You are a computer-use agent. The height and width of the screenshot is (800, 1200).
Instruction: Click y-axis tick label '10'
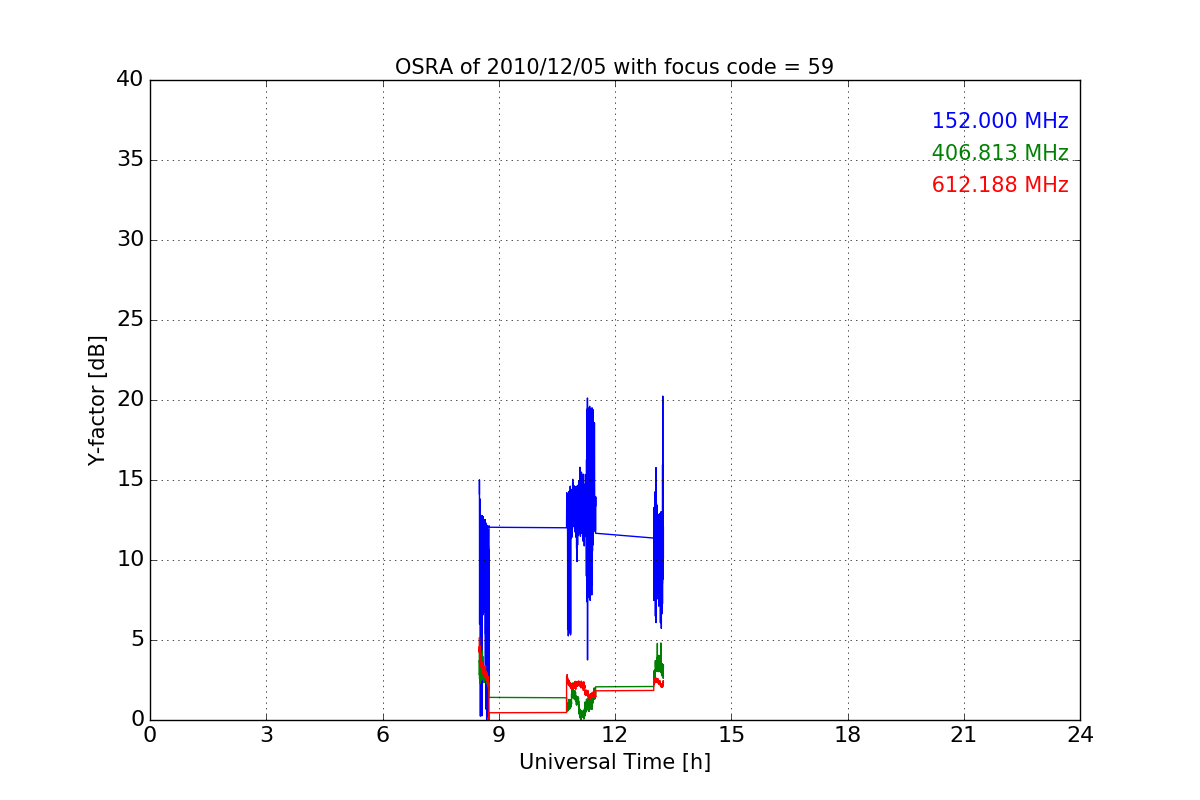(130, 560)
